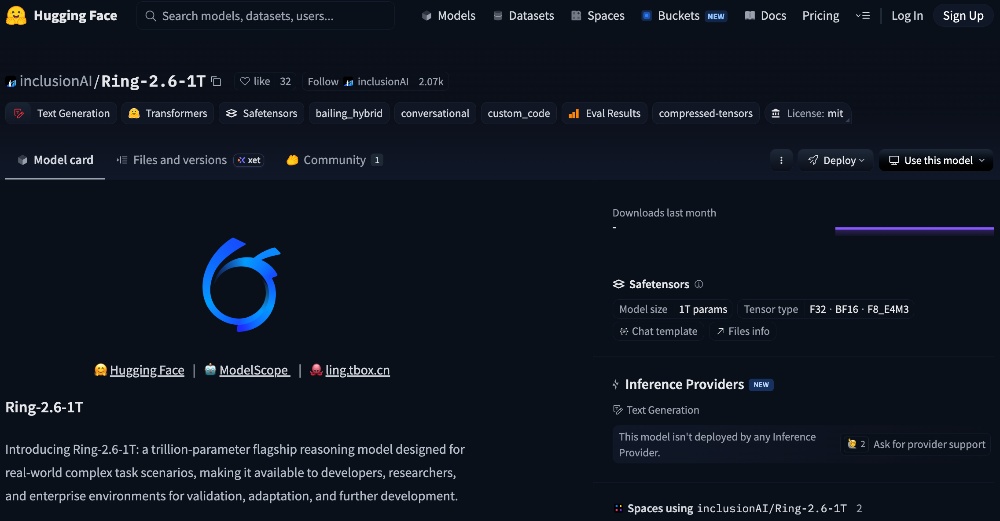Expand the more navigation menu icon
Screen dimensions: 1000x521
coord(863,15)
